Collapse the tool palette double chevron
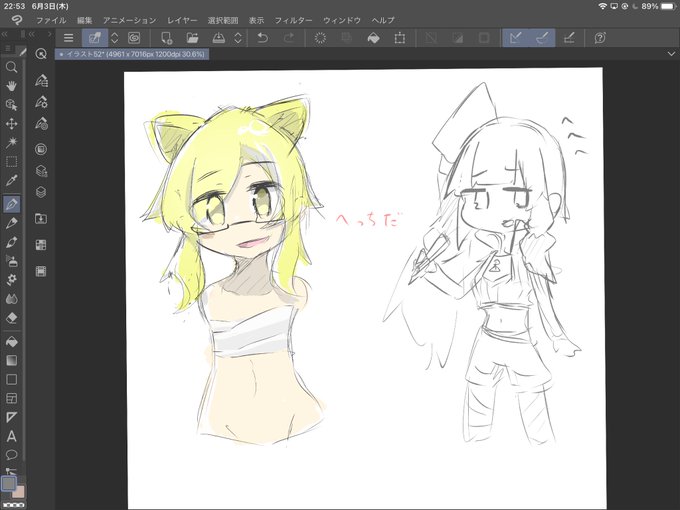Screen dimensions: 680x510 [x=4, y=34]
